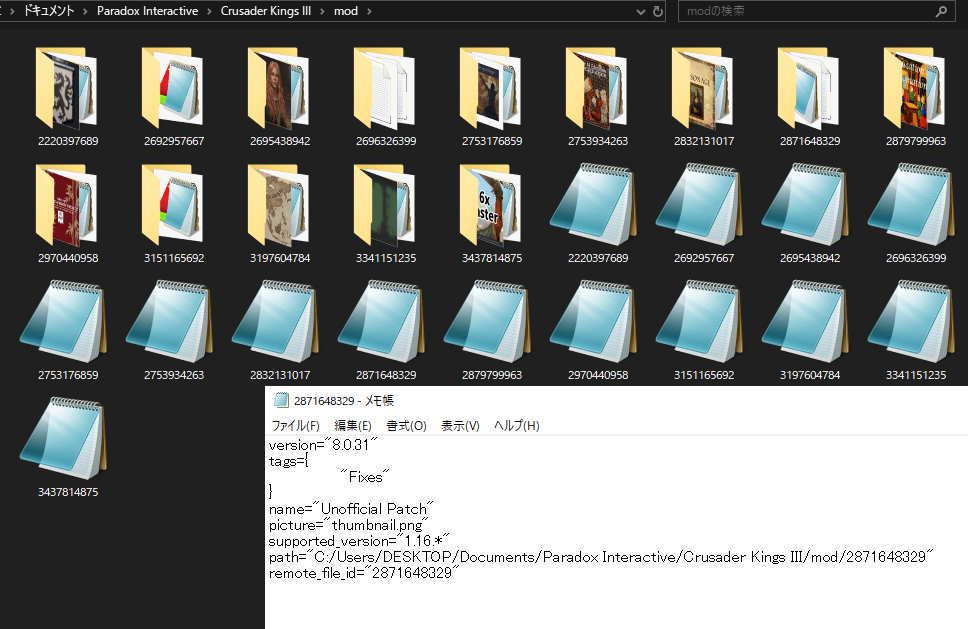Select the 2832131017 notepad file icon
The width and height of the screenshot is (968, 629).
pos(275,321)
